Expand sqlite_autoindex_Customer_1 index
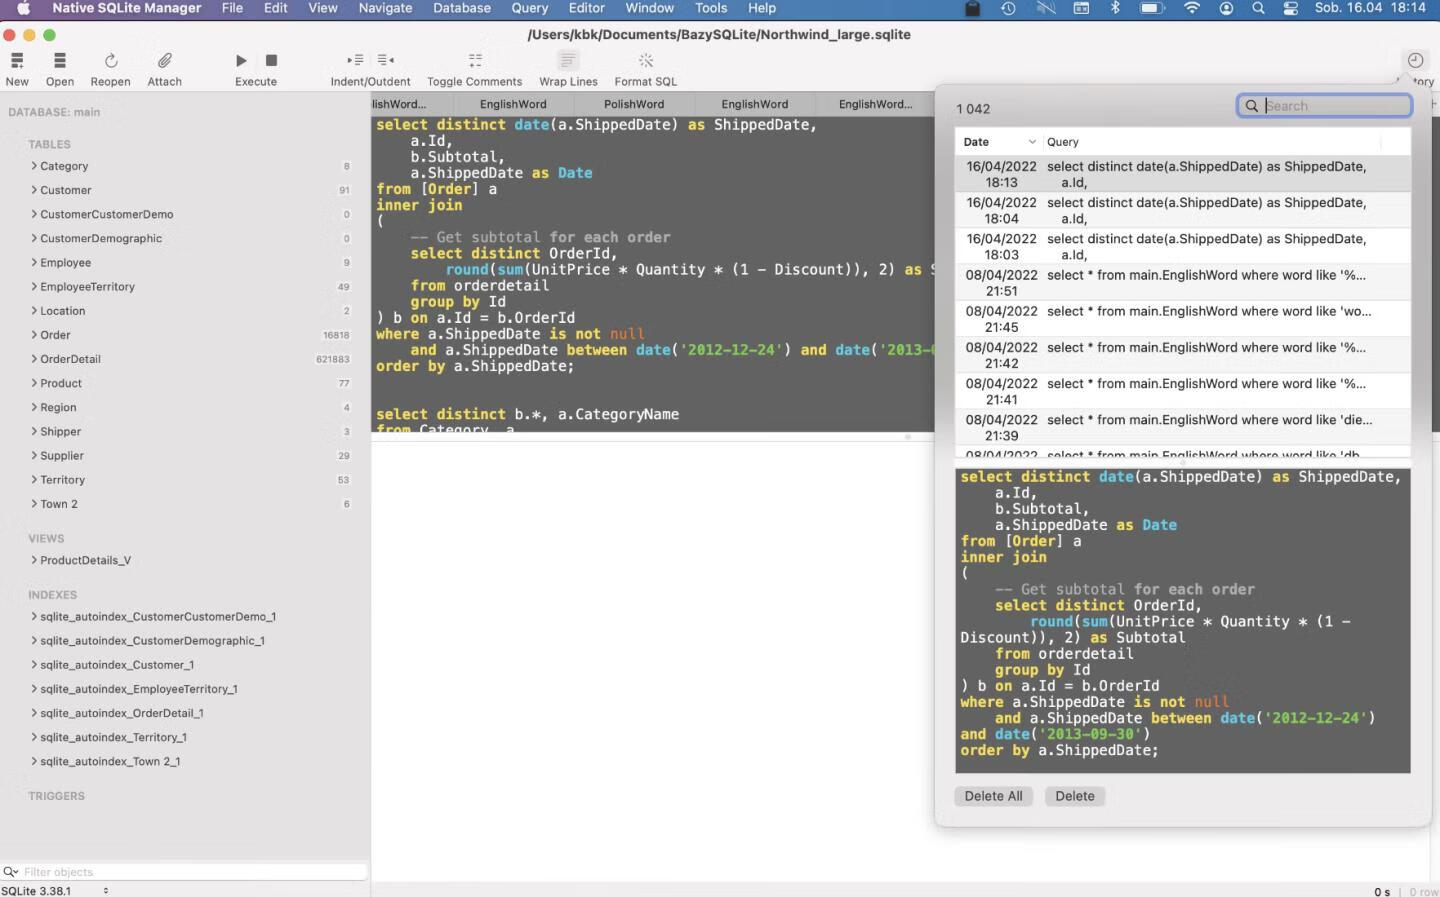This screenshot has height=897, width=1440. pyautogui.click(x=34, y=665)
